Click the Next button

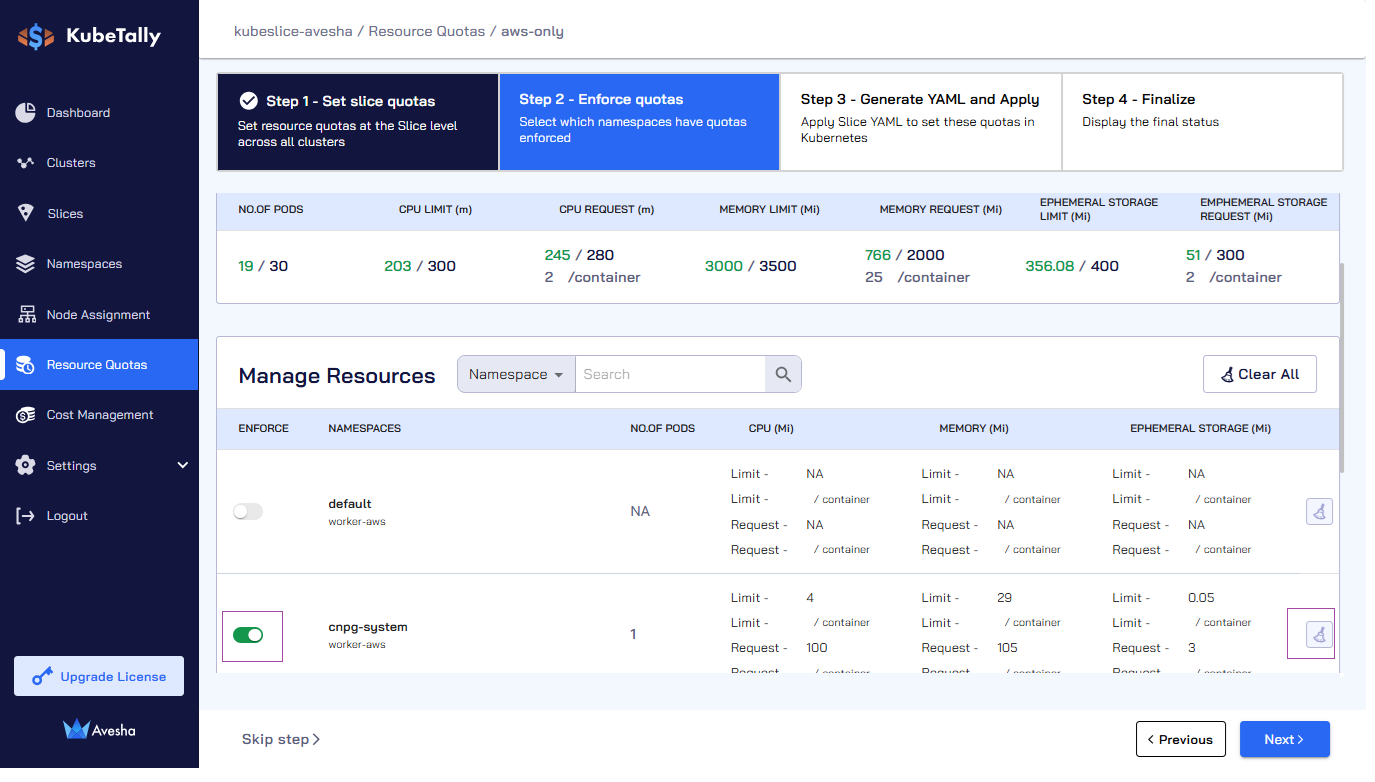[1285, 740]
